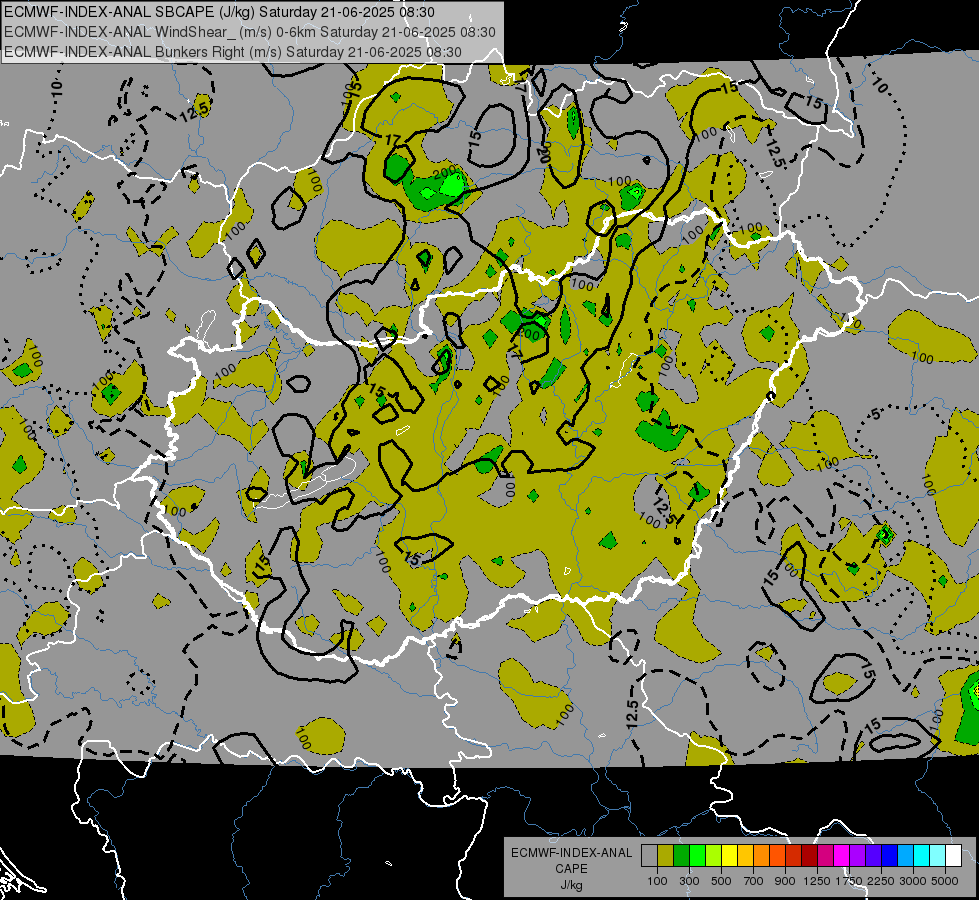Click the dark red swatch in CAPE legend
Viewport: 979px width, 900px height.
tap(809, 856)
